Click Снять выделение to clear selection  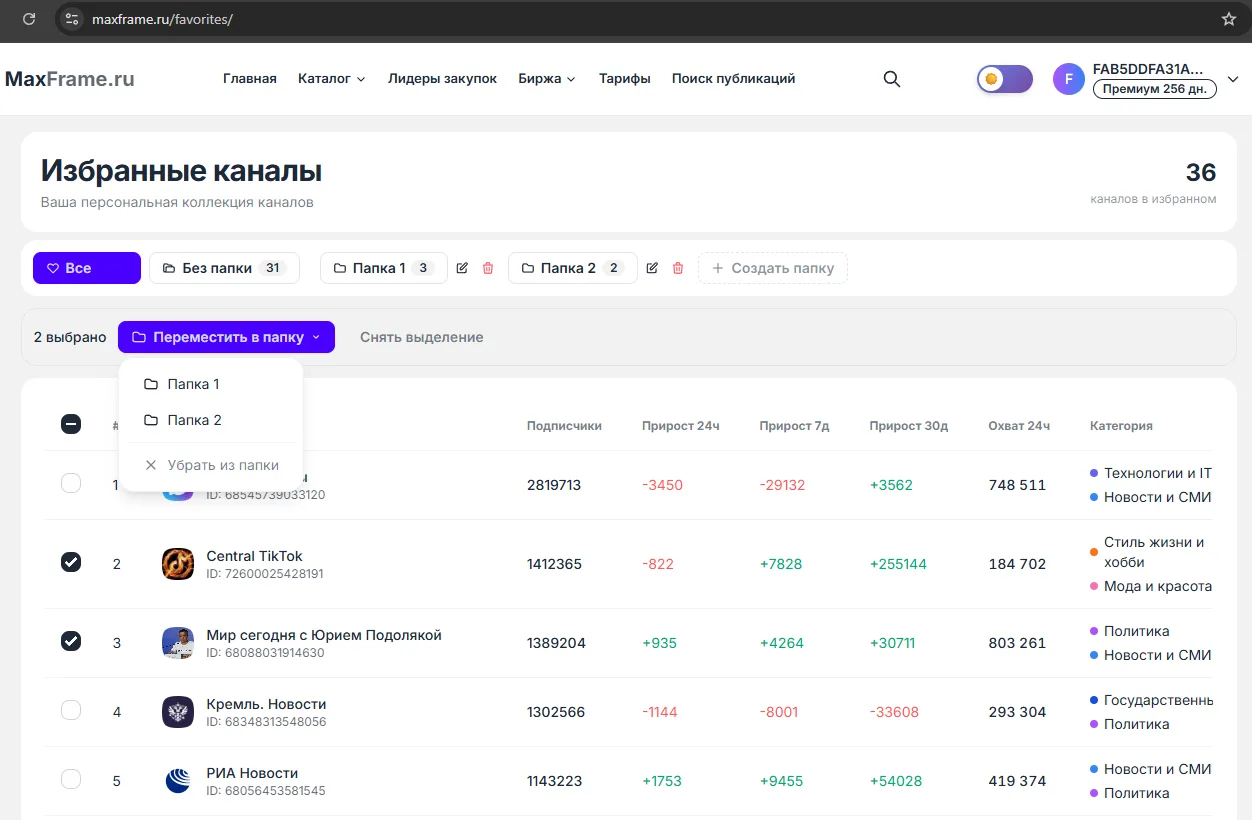(x=422, y=337)
